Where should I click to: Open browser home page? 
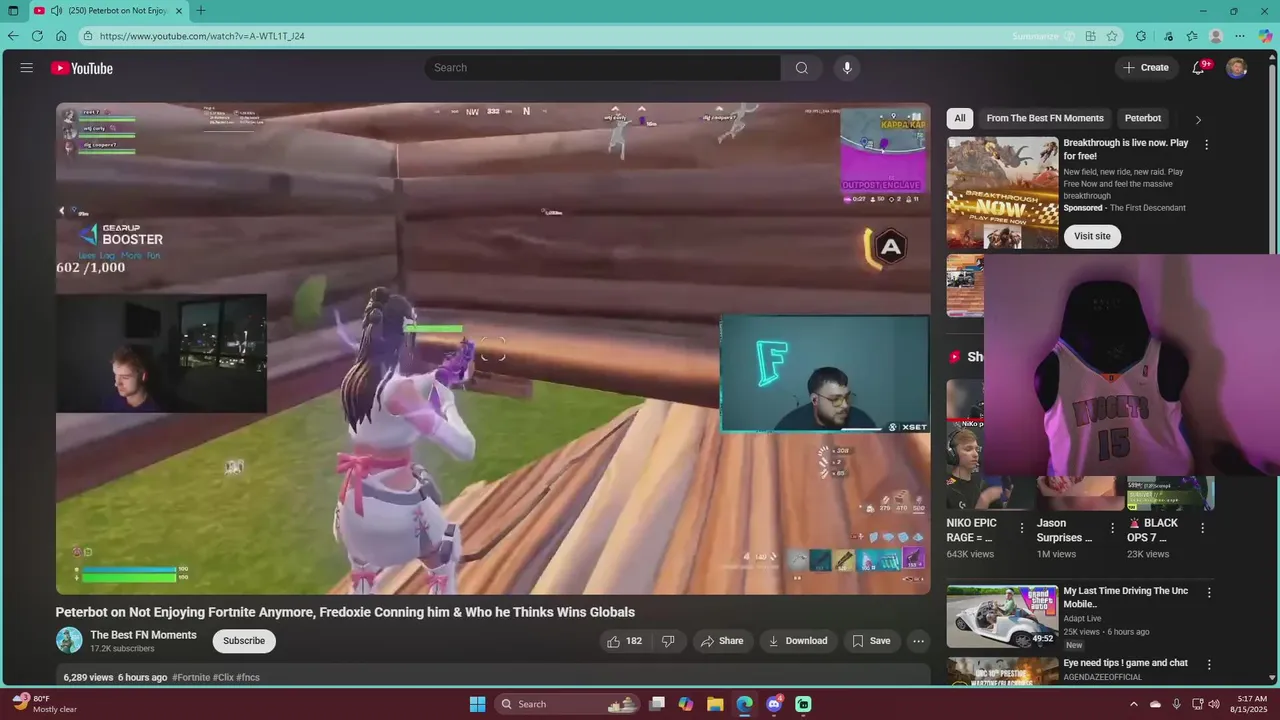pyautogui.click(x=61, y=36)
